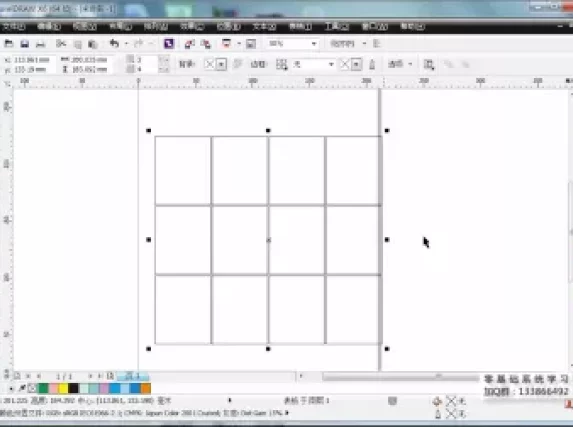Click the Save icon in the toolbar
Viewport: 573px width, 427px height.
24,44
